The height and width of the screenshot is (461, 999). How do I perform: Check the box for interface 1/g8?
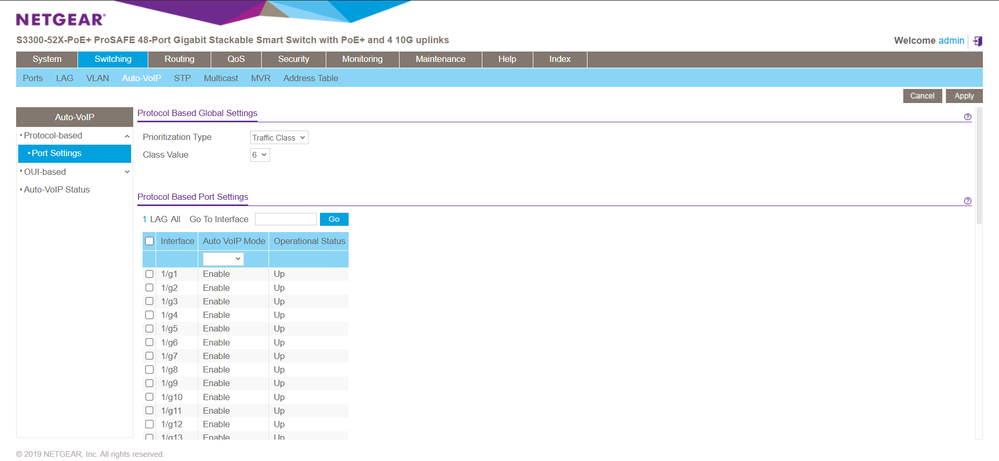[149, 369]
